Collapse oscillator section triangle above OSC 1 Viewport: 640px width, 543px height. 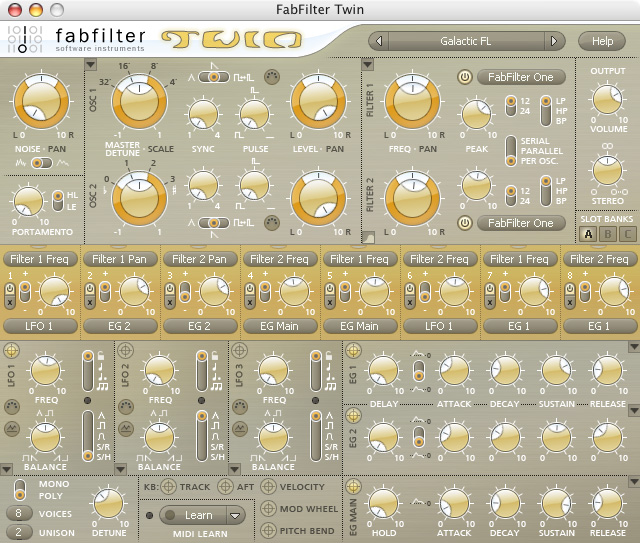pos(91,65)
